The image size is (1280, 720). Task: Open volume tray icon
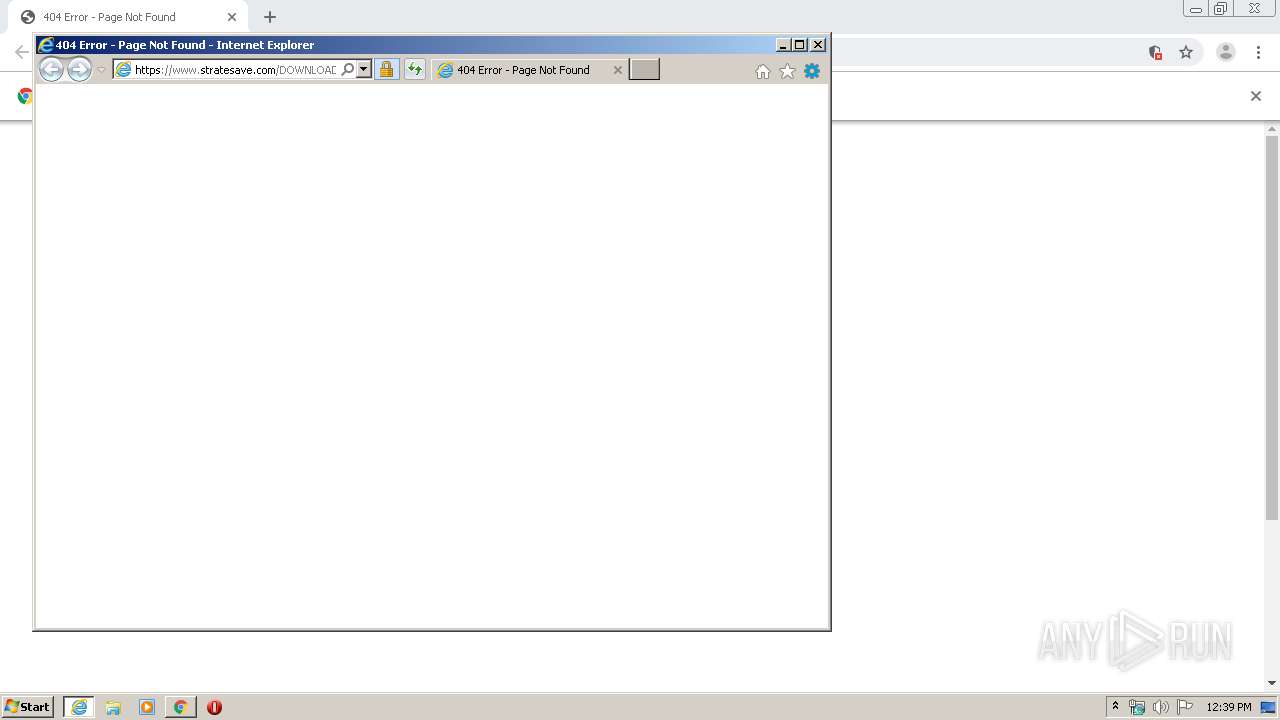(1160, 707)
